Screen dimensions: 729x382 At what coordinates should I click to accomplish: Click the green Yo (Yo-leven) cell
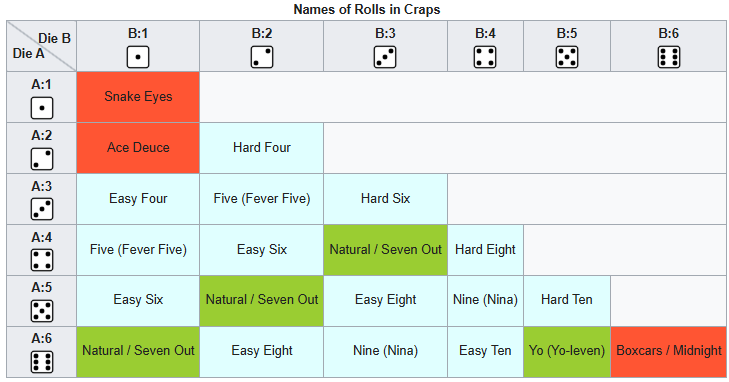click(x=567, y=352)
